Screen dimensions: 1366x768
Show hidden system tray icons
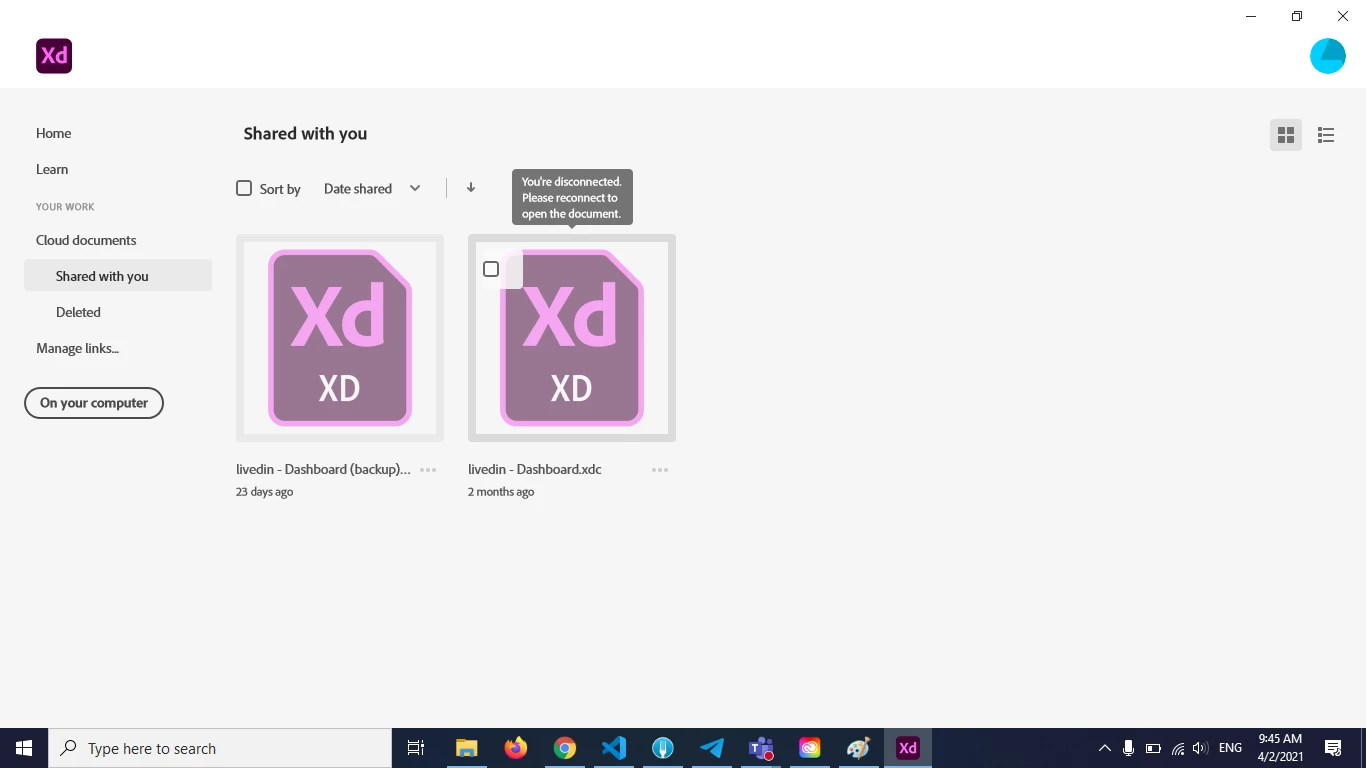point(1105,748)
